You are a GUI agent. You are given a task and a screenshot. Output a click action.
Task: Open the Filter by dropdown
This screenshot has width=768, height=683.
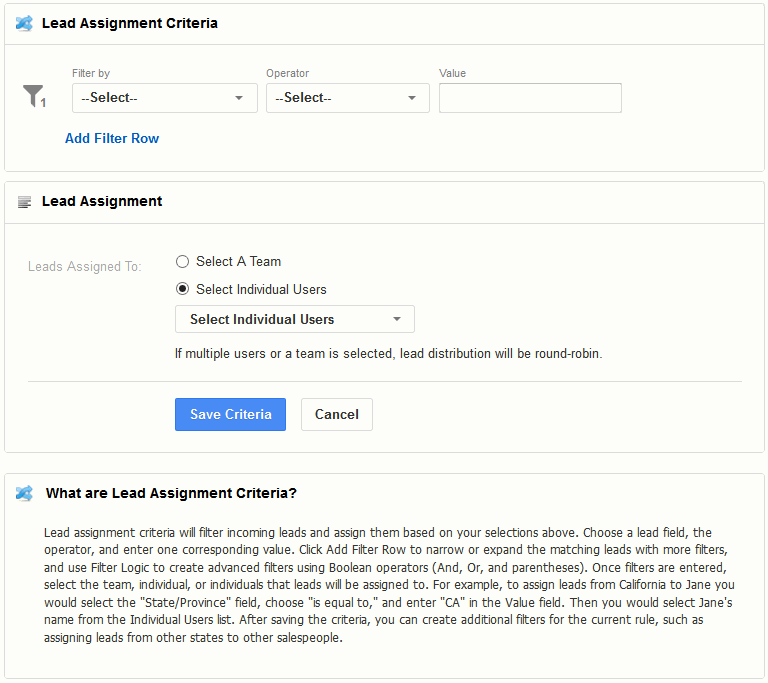[165, 98]
